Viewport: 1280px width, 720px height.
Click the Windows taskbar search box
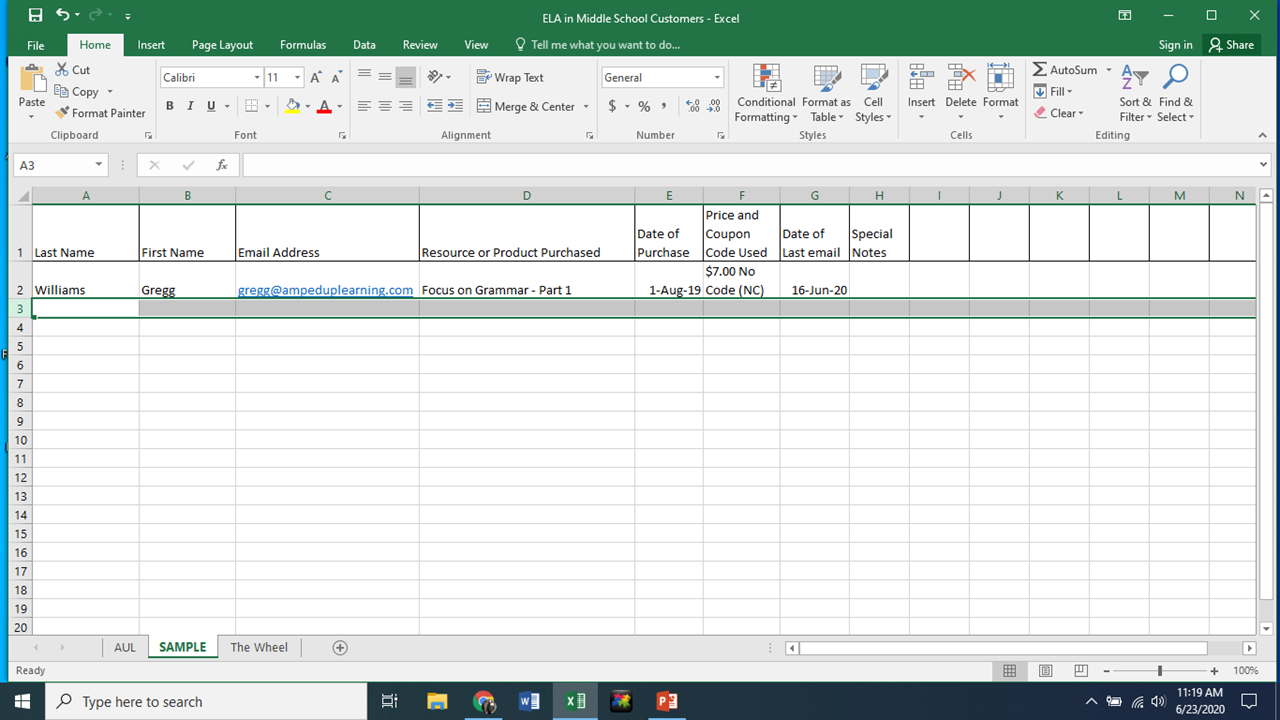tap(204, 702)
